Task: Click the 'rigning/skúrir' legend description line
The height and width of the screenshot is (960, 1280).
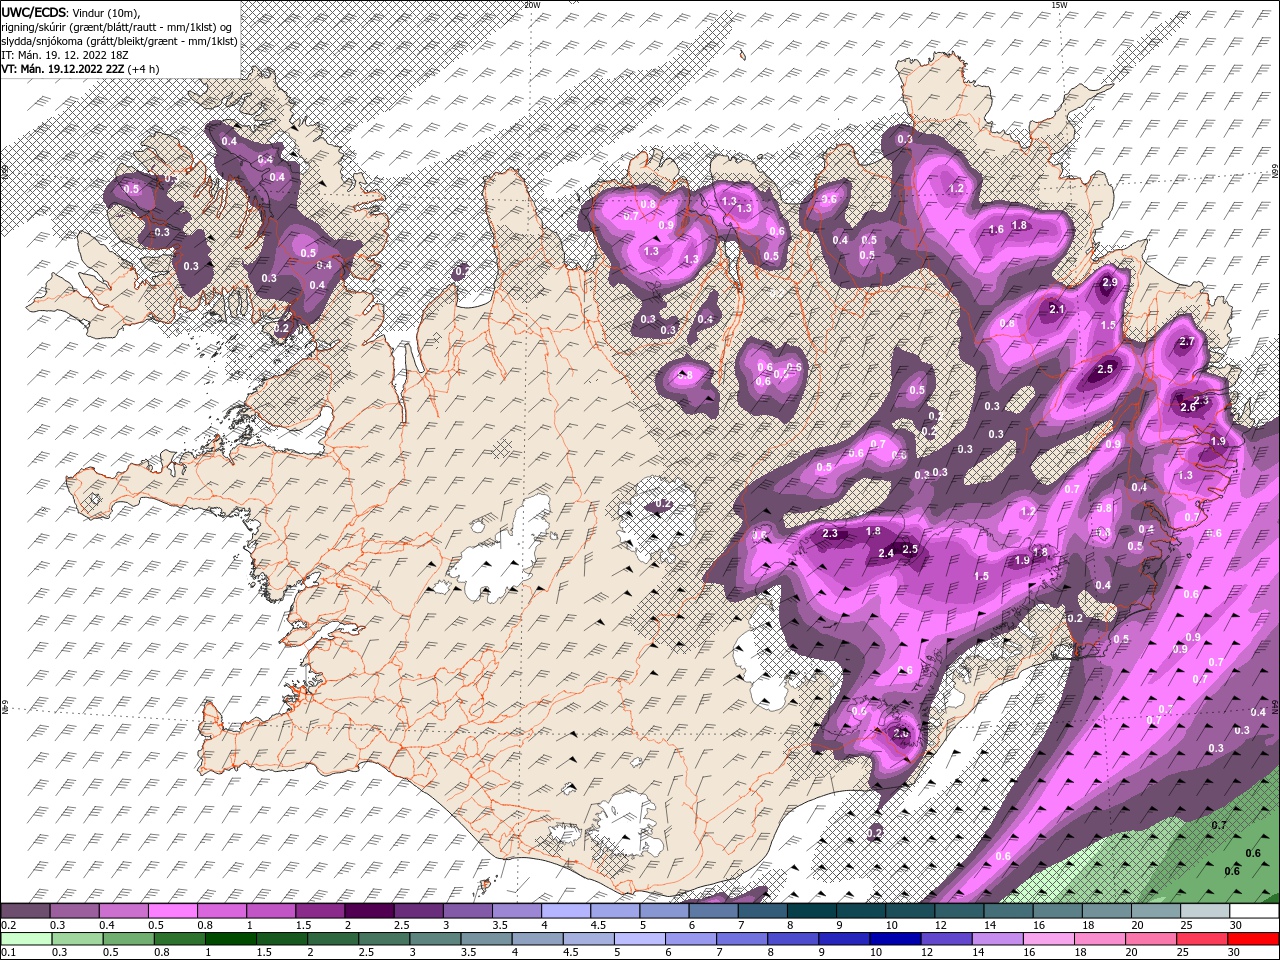Action: tap(117, 26)
